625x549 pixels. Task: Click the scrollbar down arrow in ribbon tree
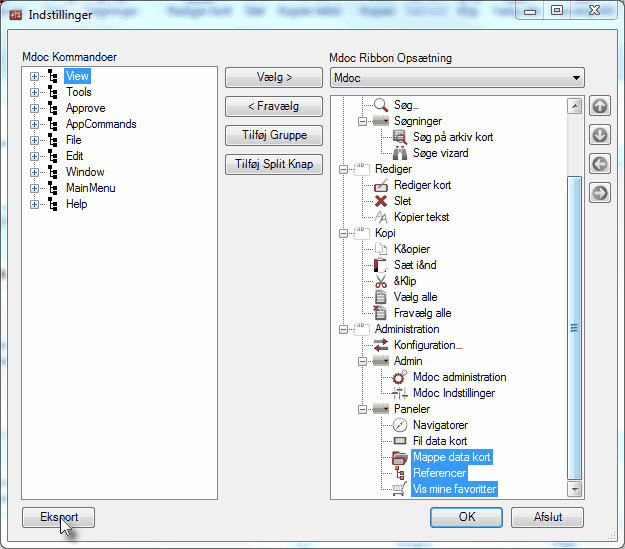point(574,489)
